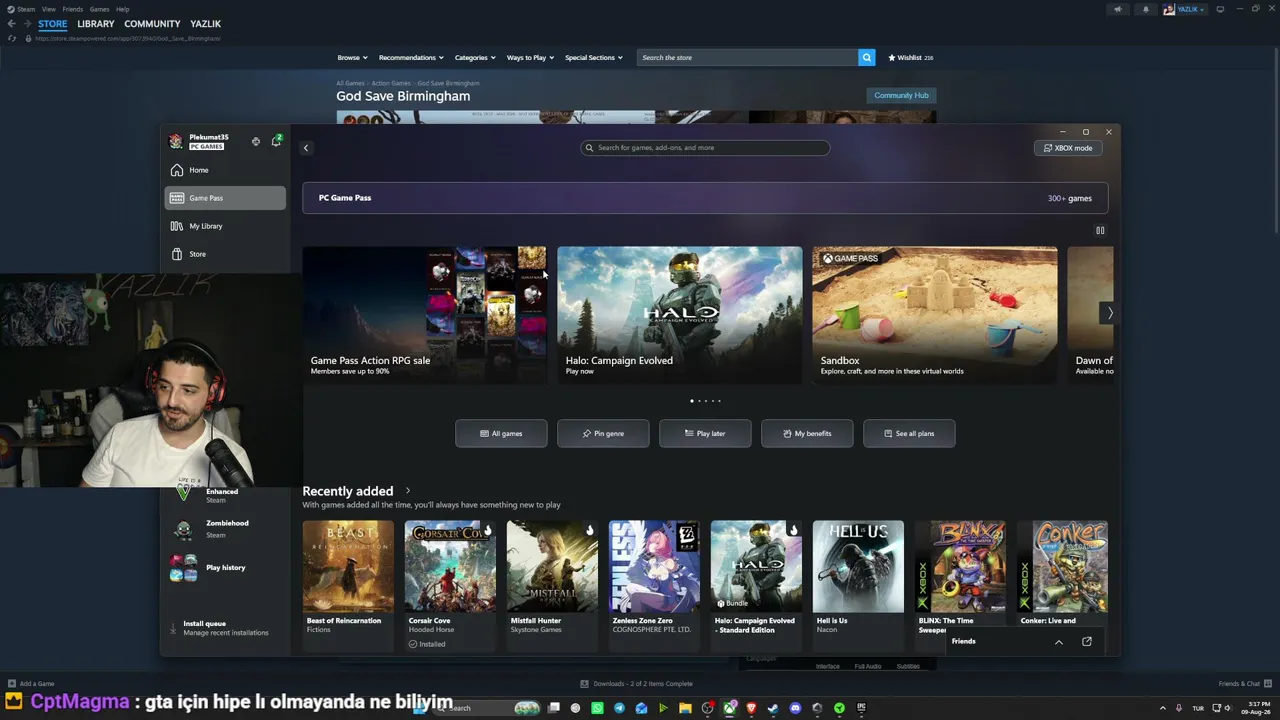
Task: Open the Special Sections dropdown
Action: [x=594, y=58]
